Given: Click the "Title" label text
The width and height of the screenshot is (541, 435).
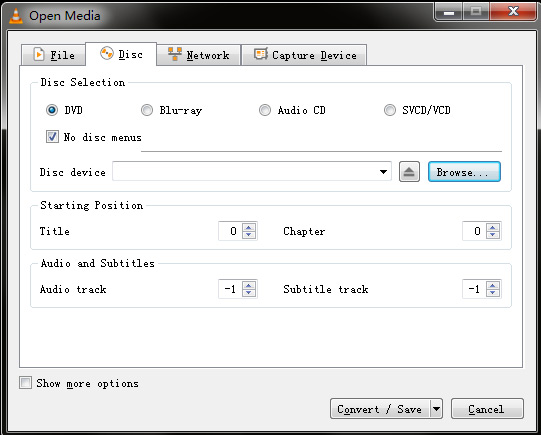Looking at the screenshot, I should point(55,231).
